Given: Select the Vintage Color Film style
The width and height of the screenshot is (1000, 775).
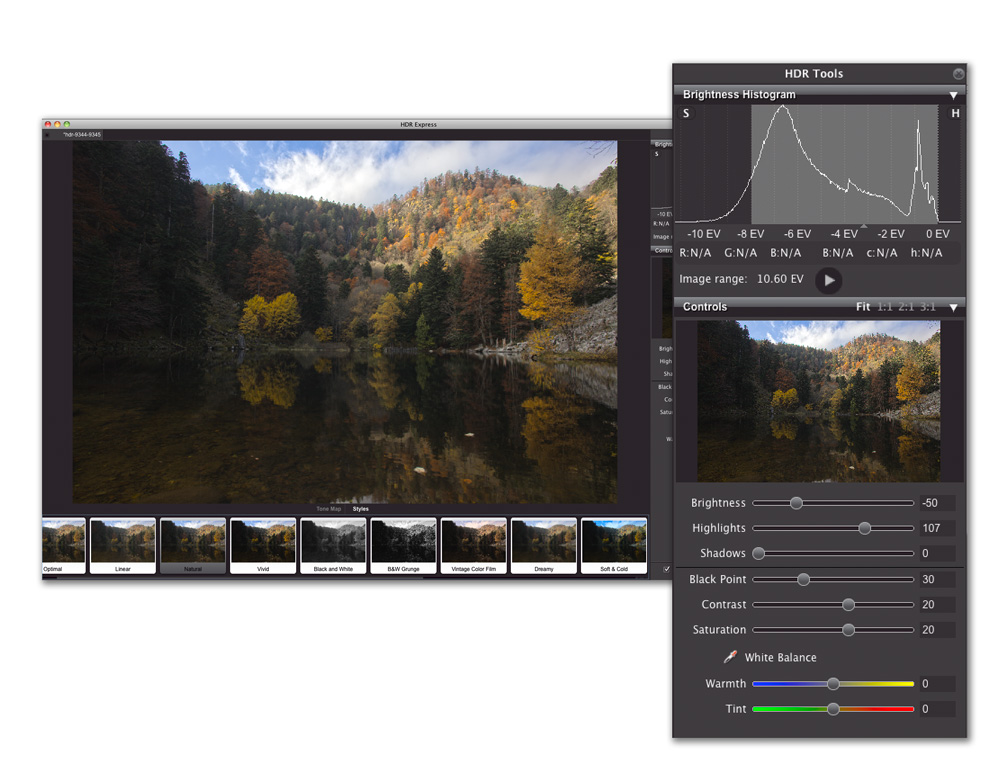Looking at the screenshot, I should [x=473, y=546].
